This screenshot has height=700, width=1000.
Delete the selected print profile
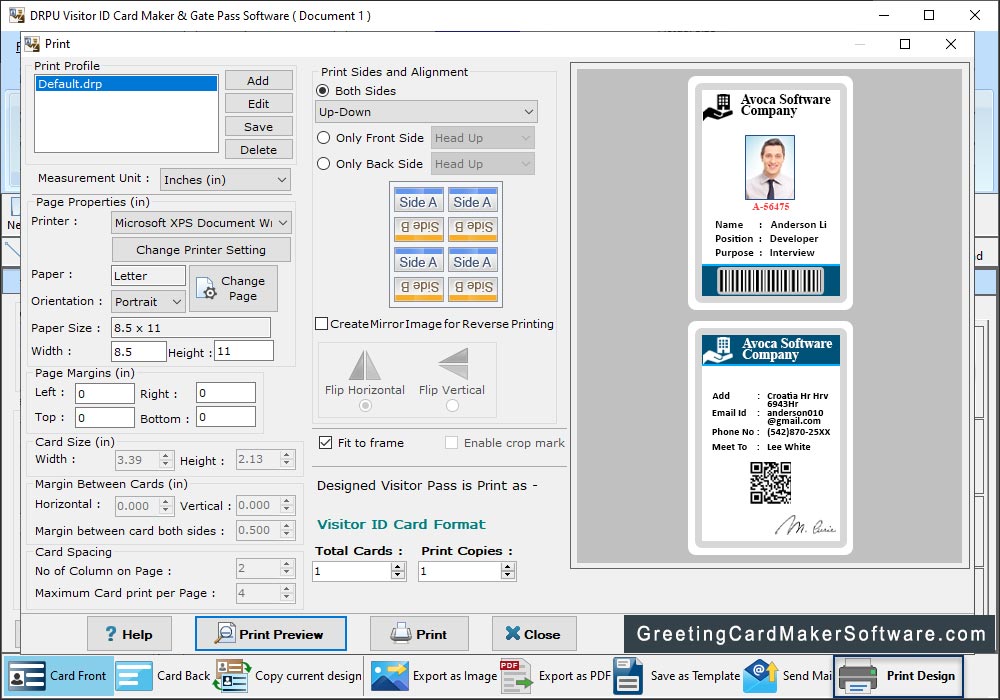coord(258,149)
